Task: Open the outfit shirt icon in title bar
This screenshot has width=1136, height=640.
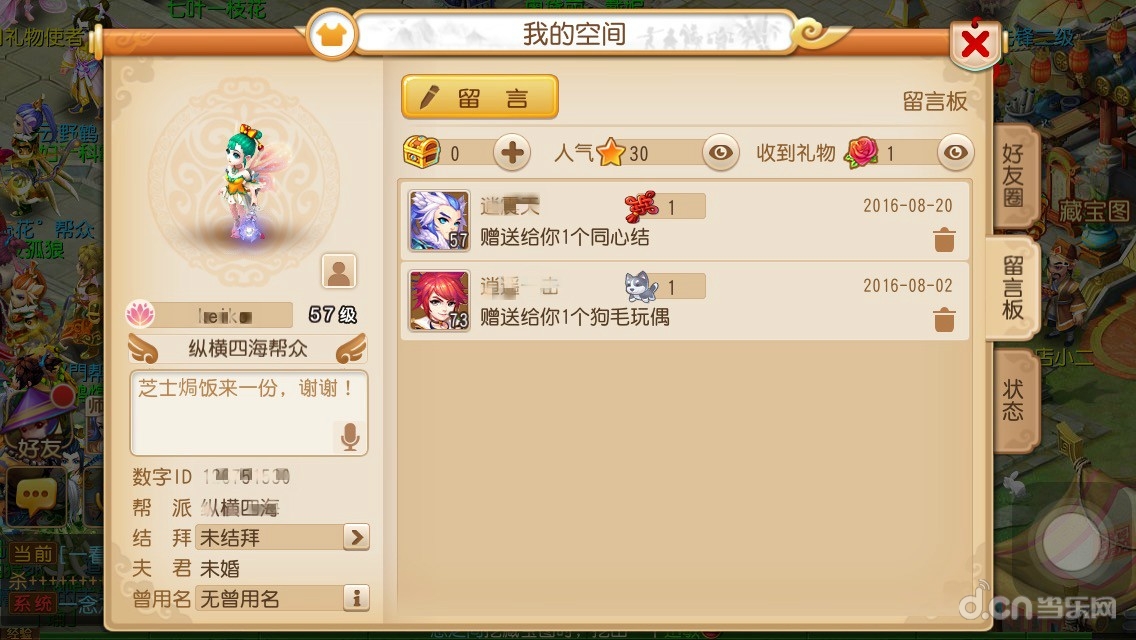Action: click(x=332, y=33)
